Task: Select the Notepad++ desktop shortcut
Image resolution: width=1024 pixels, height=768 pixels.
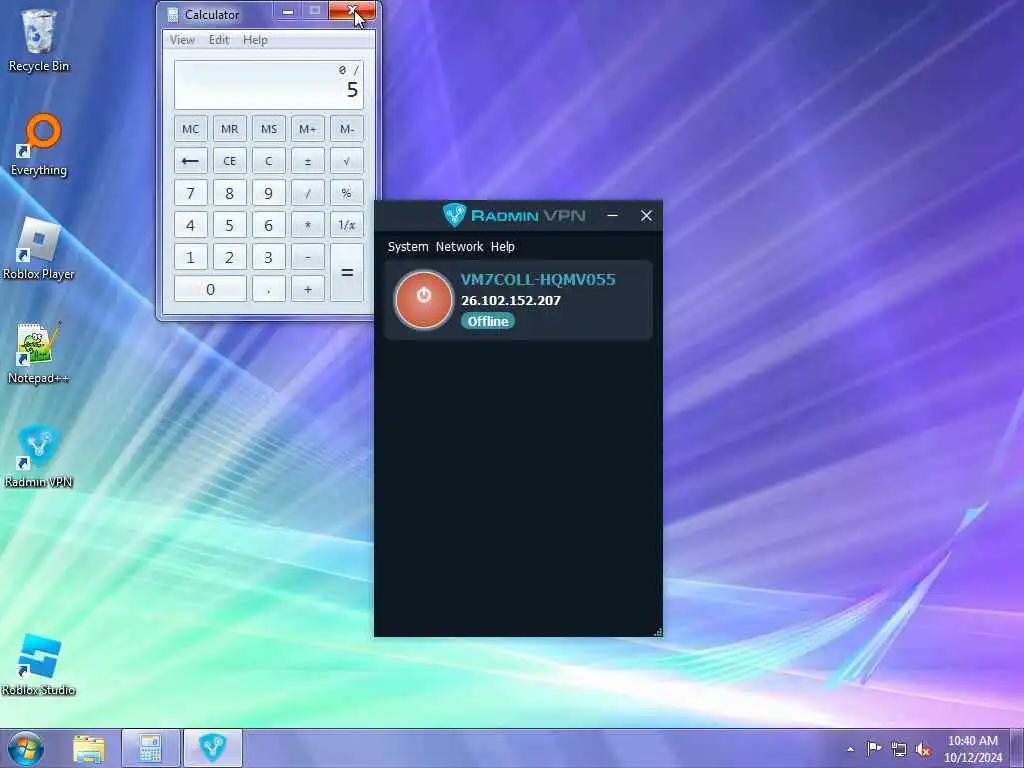Action: point(39,353)
